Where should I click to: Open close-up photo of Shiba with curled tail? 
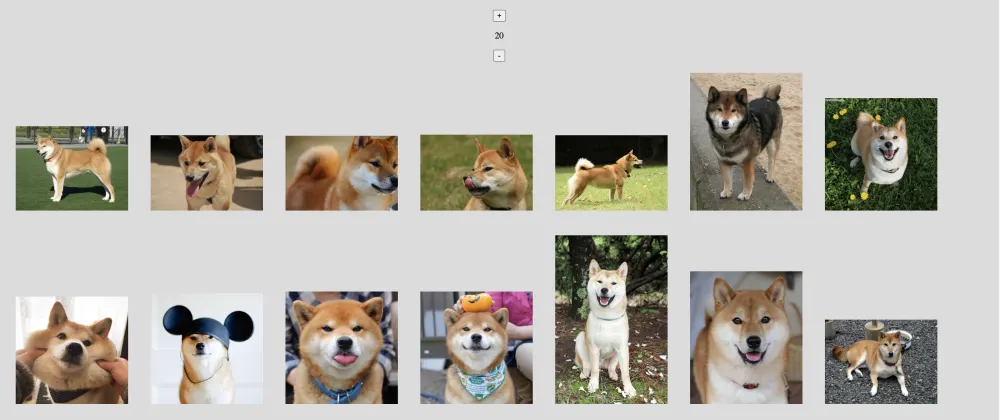pos(341,173)
